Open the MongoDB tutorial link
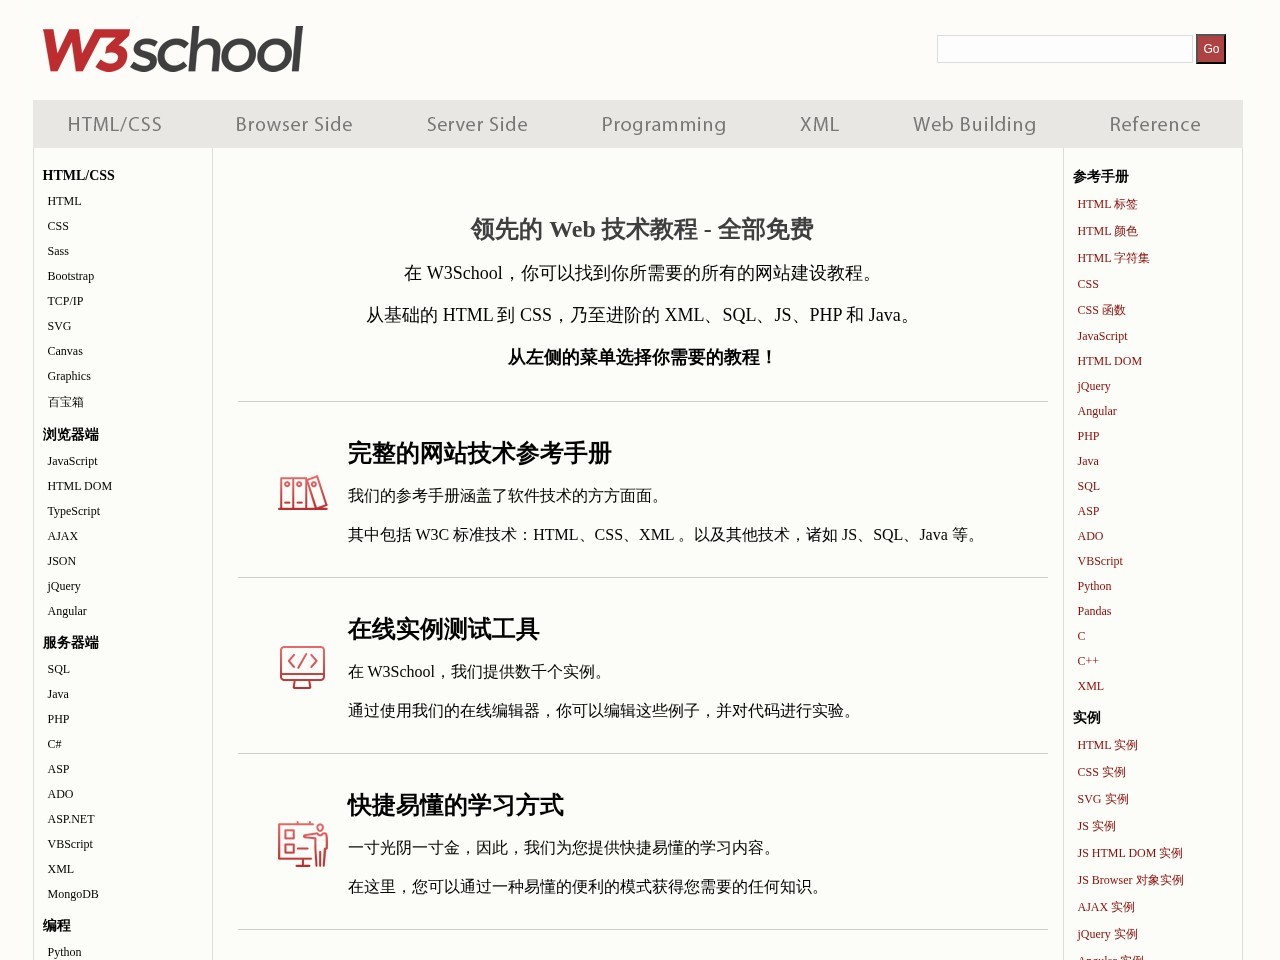This screenshot has height=960, width=1280. point(72,894)
